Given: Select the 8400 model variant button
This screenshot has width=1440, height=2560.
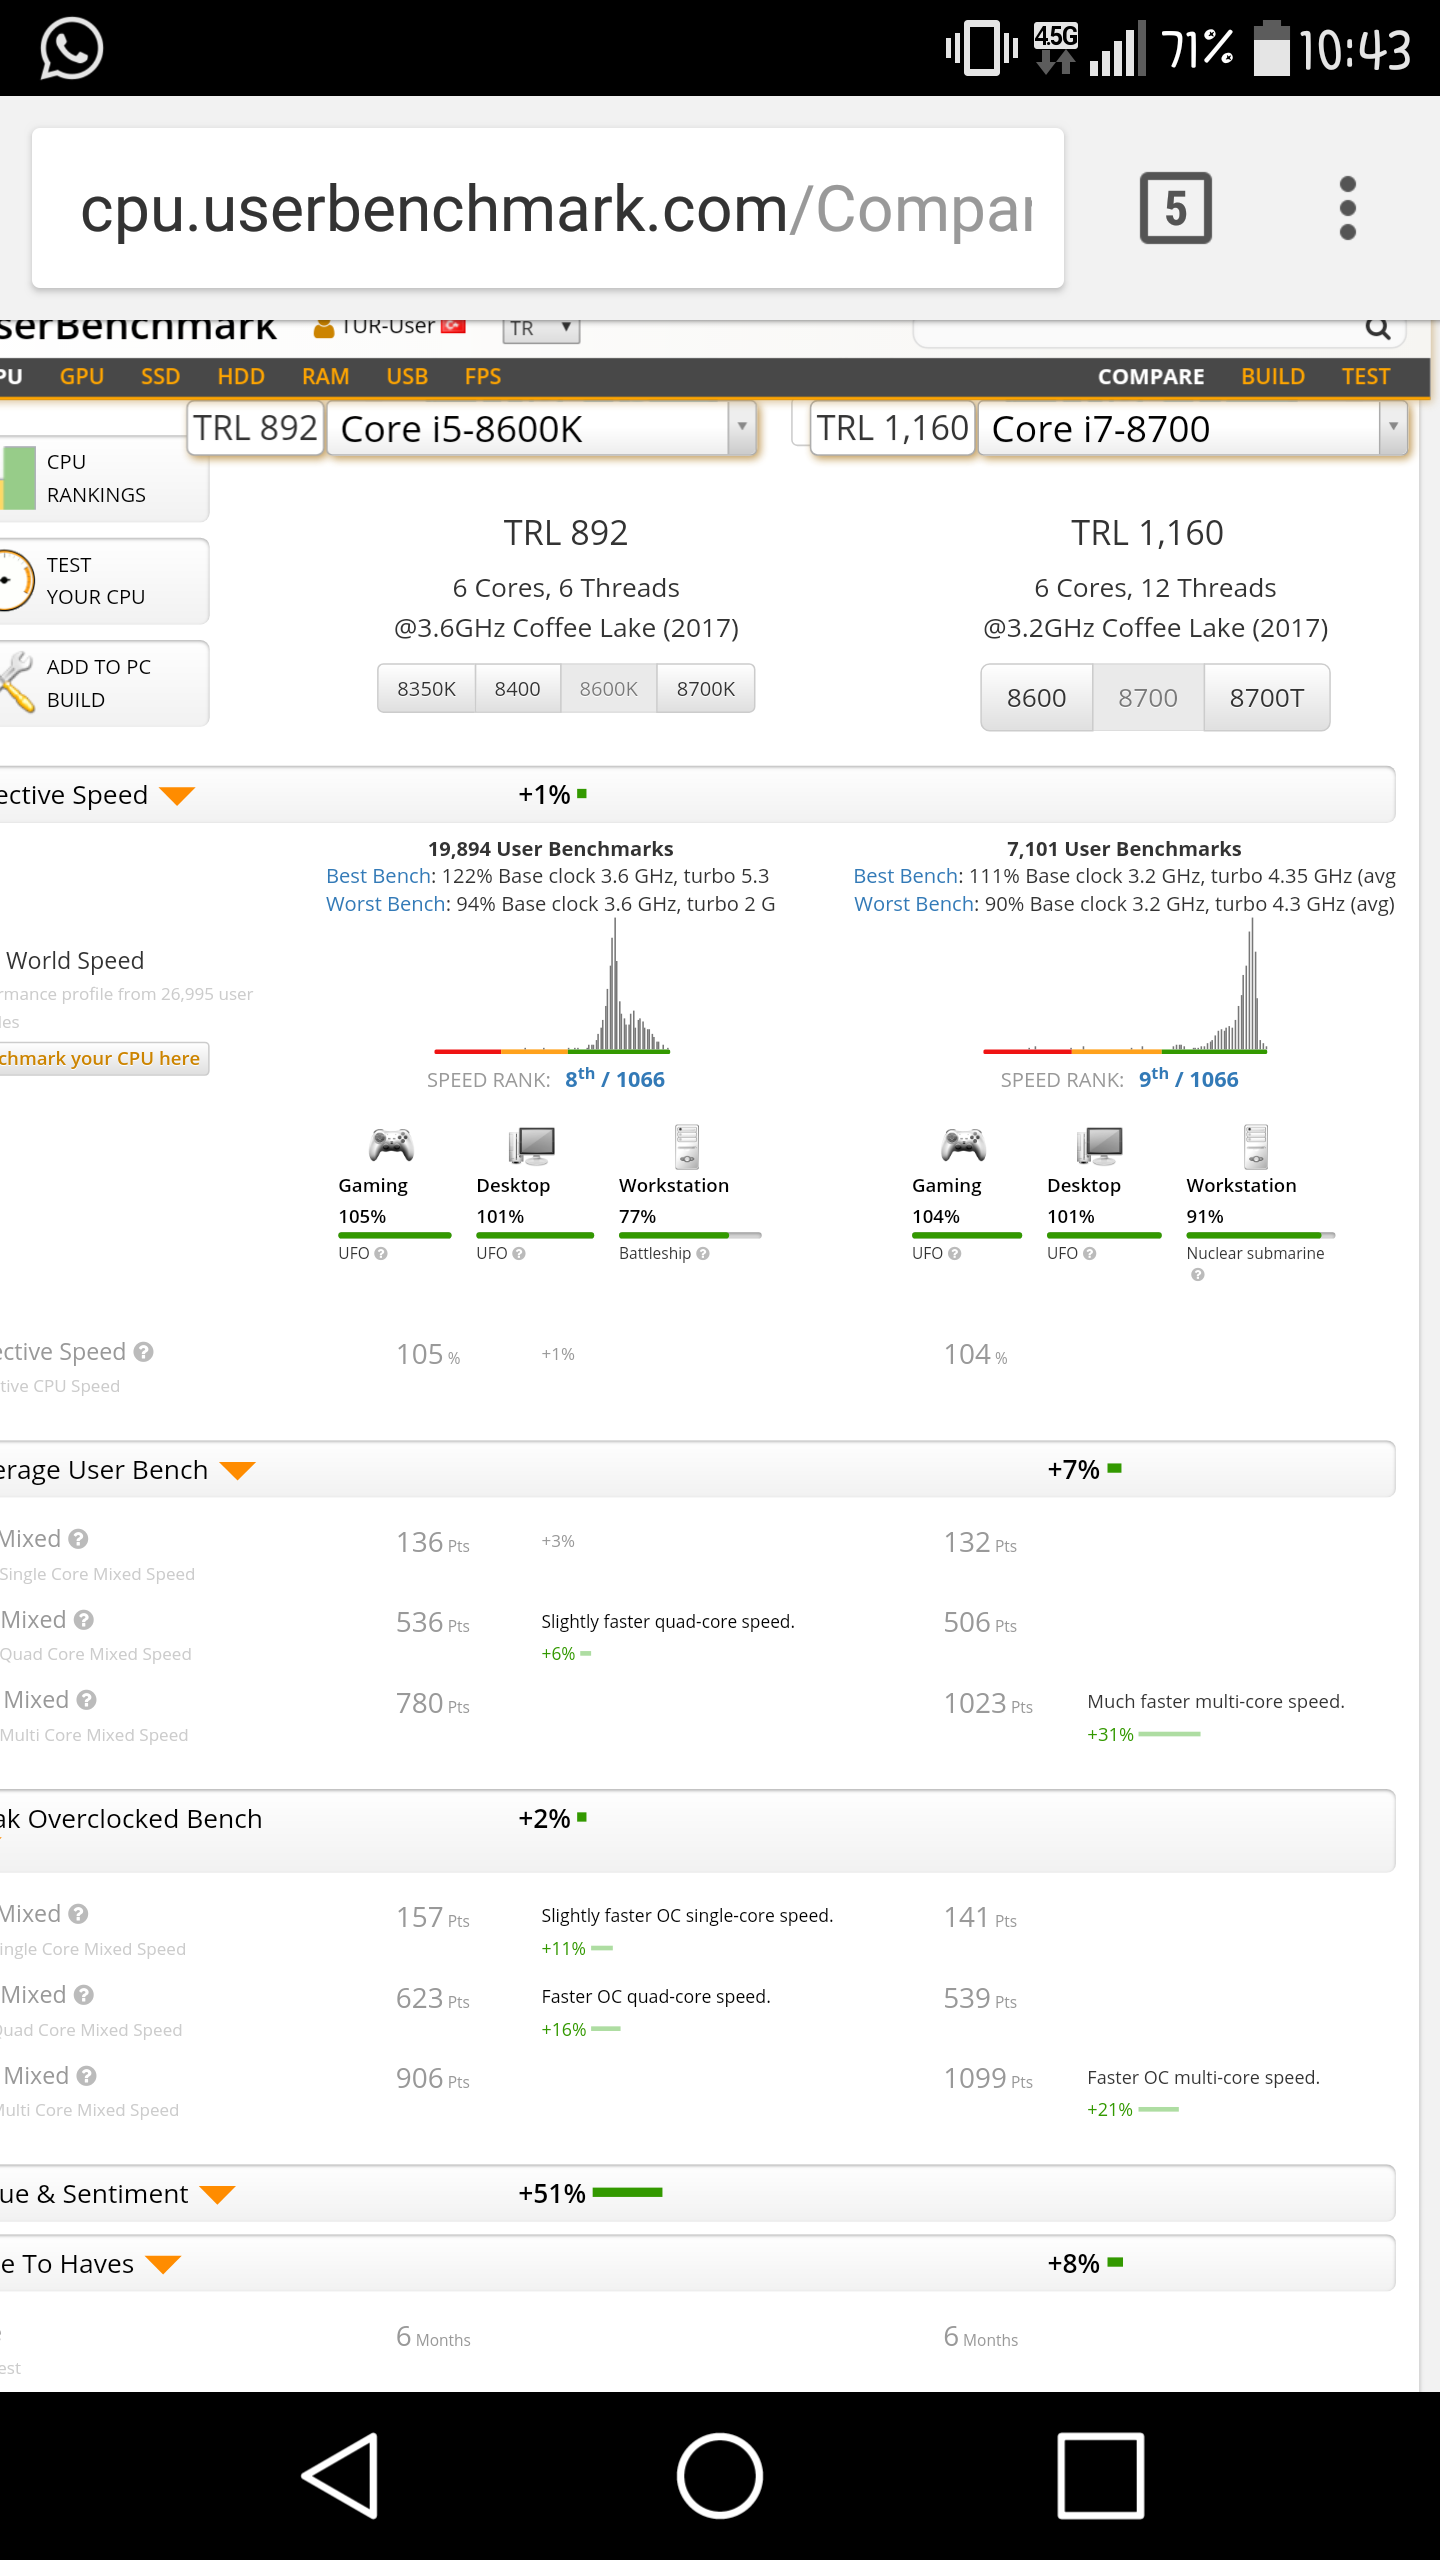Looking at the screenshot, I should click(517, 688).
